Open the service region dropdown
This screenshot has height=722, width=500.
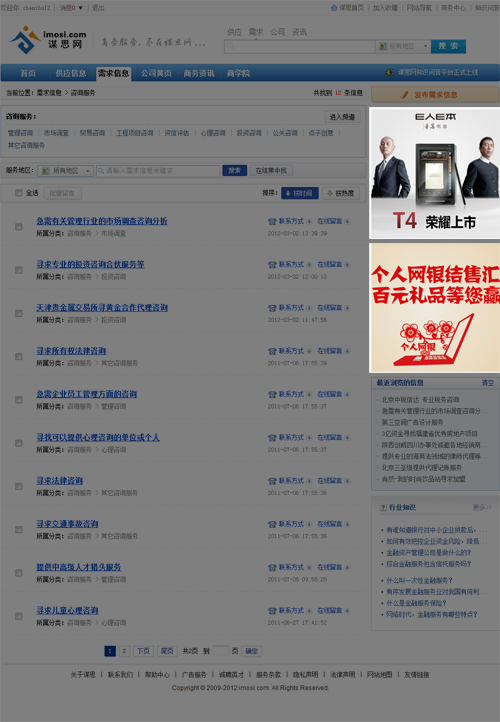click(x=65, y=171)
